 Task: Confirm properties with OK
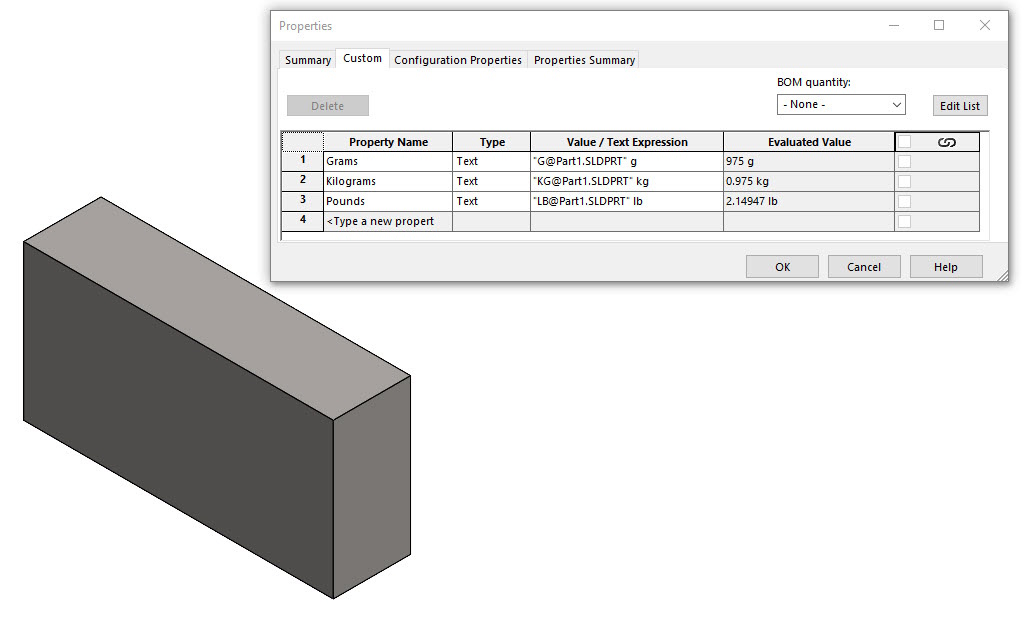(x=781, y=266)
